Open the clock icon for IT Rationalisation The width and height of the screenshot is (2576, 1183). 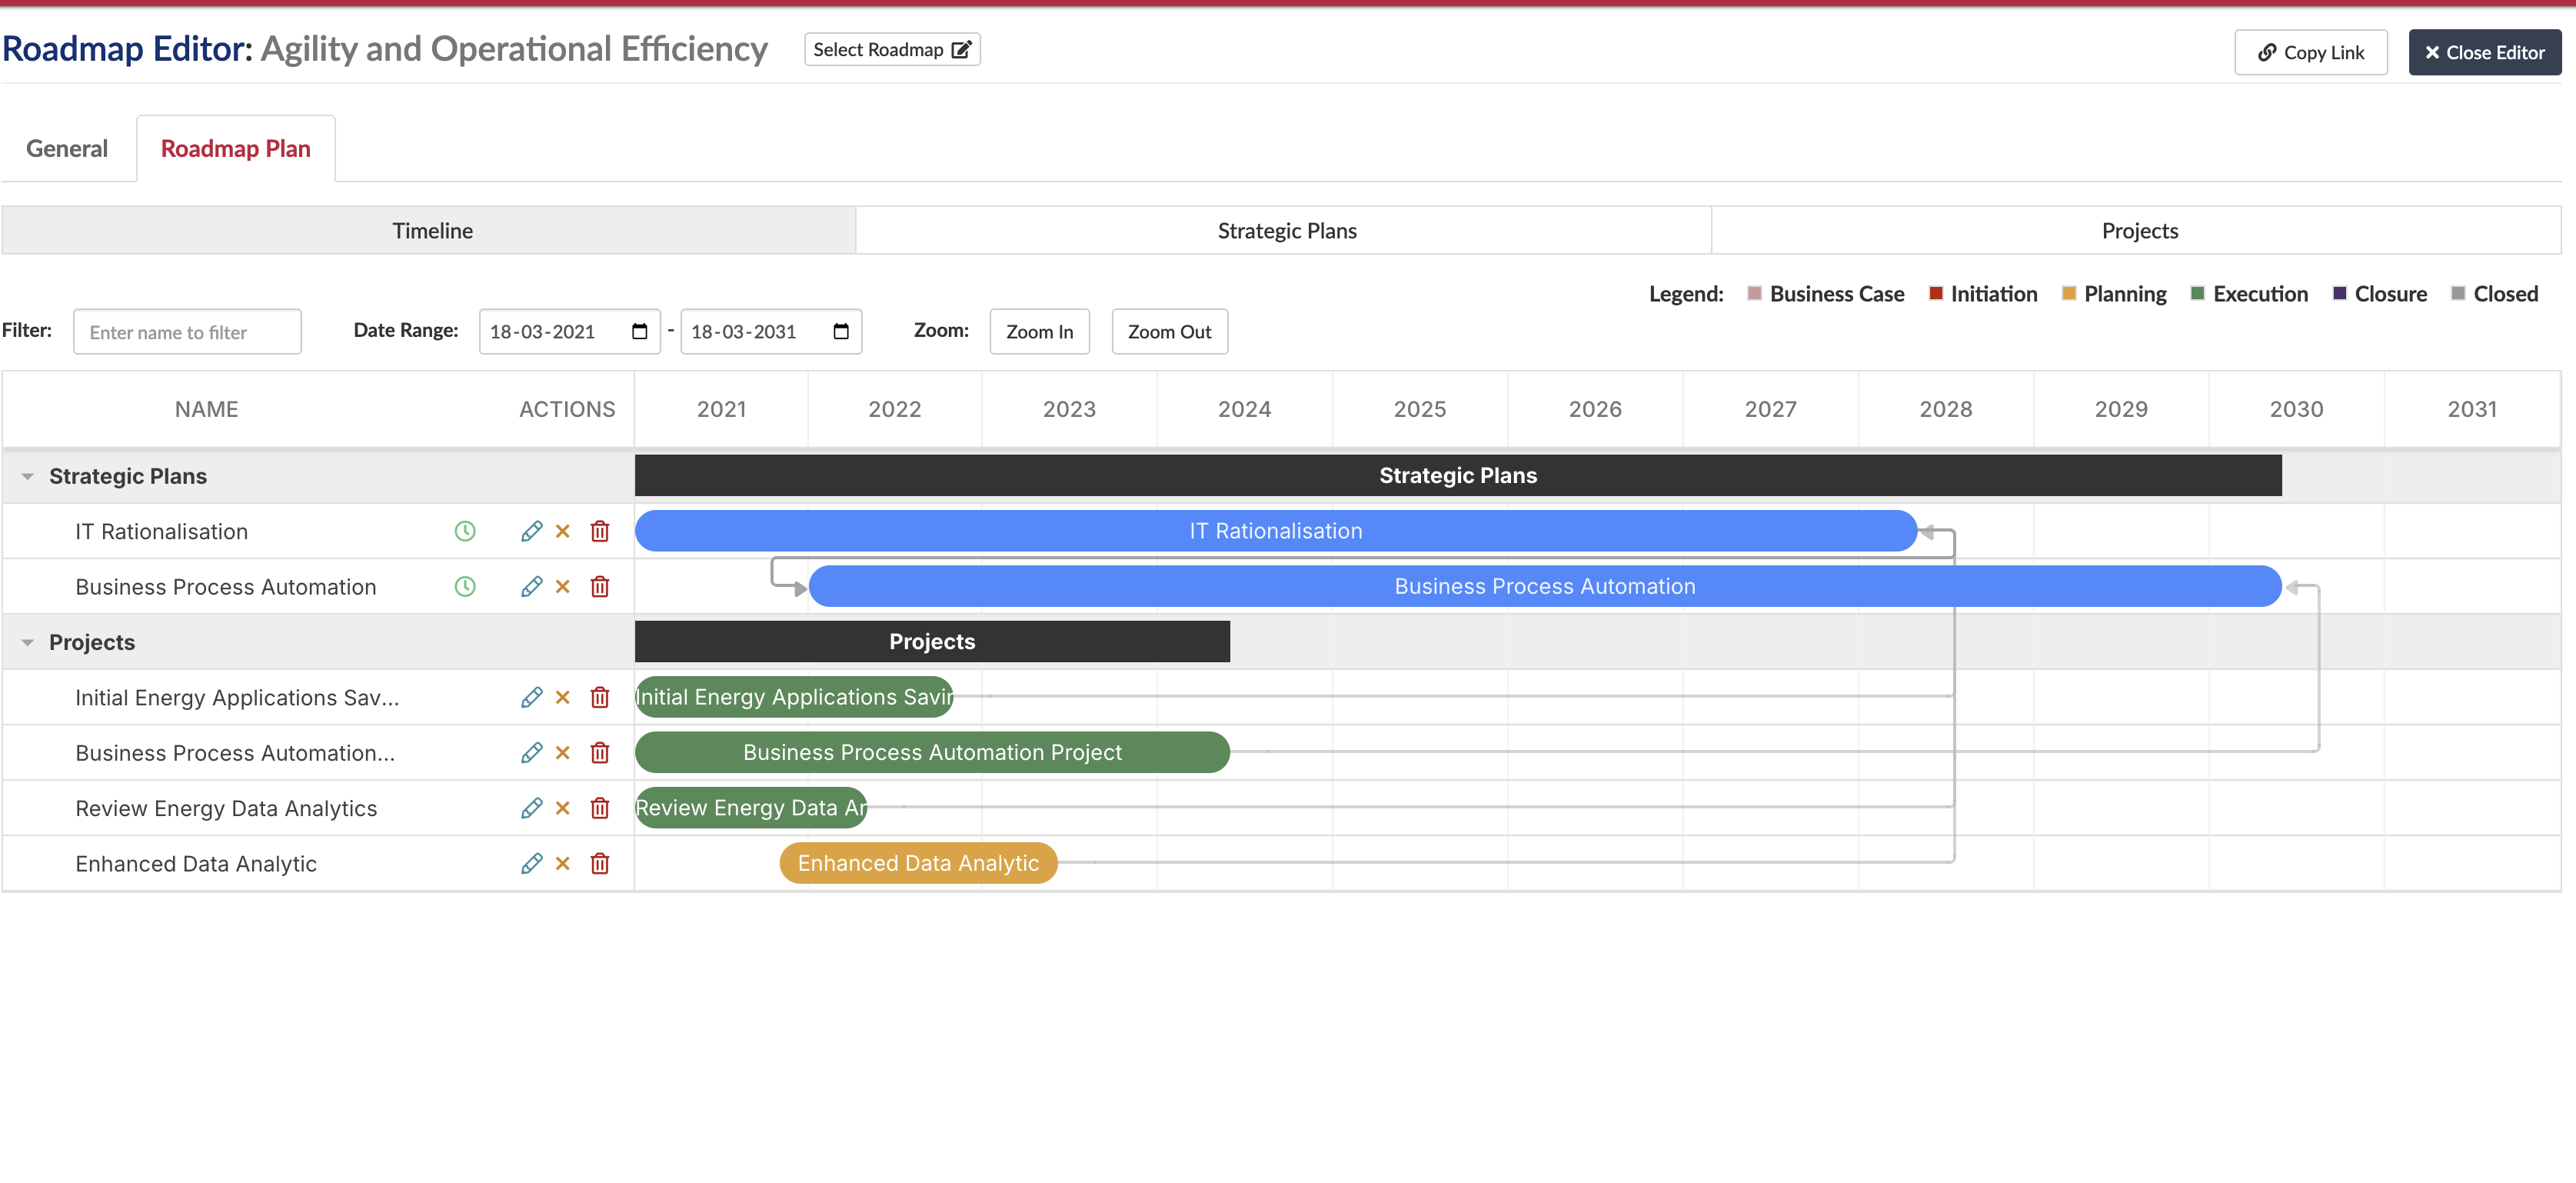(464, 531)
